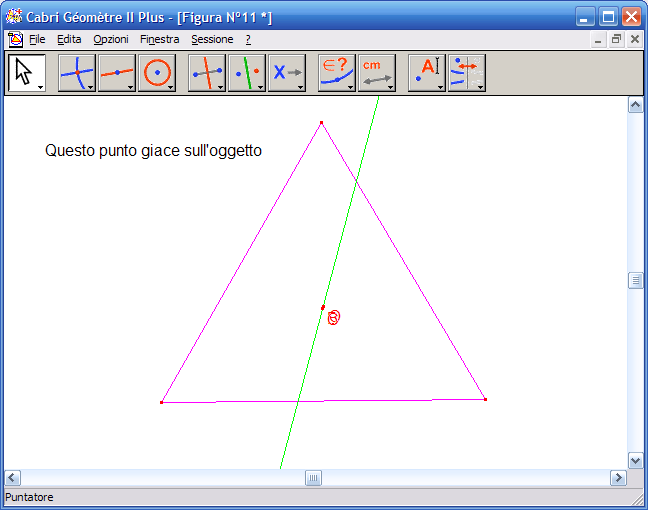Click the vertical scrollbar thumb
Image resolution: width=648 pixels, height=510 pixels.
(635, 281)
